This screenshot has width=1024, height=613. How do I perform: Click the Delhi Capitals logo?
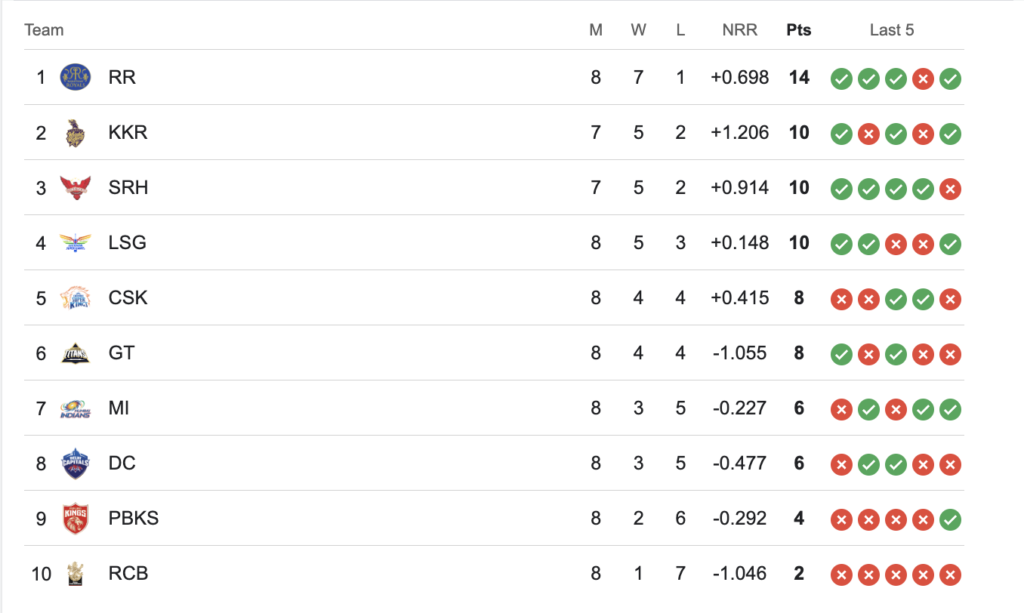pos(75,463)
